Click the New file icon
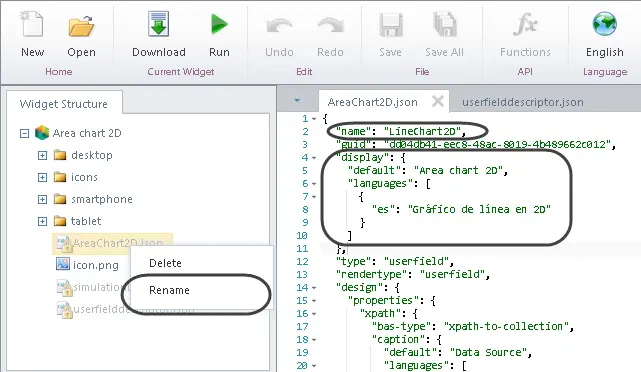Image resolution: width=641 pixels, height=372 pixels. [32, 25]
